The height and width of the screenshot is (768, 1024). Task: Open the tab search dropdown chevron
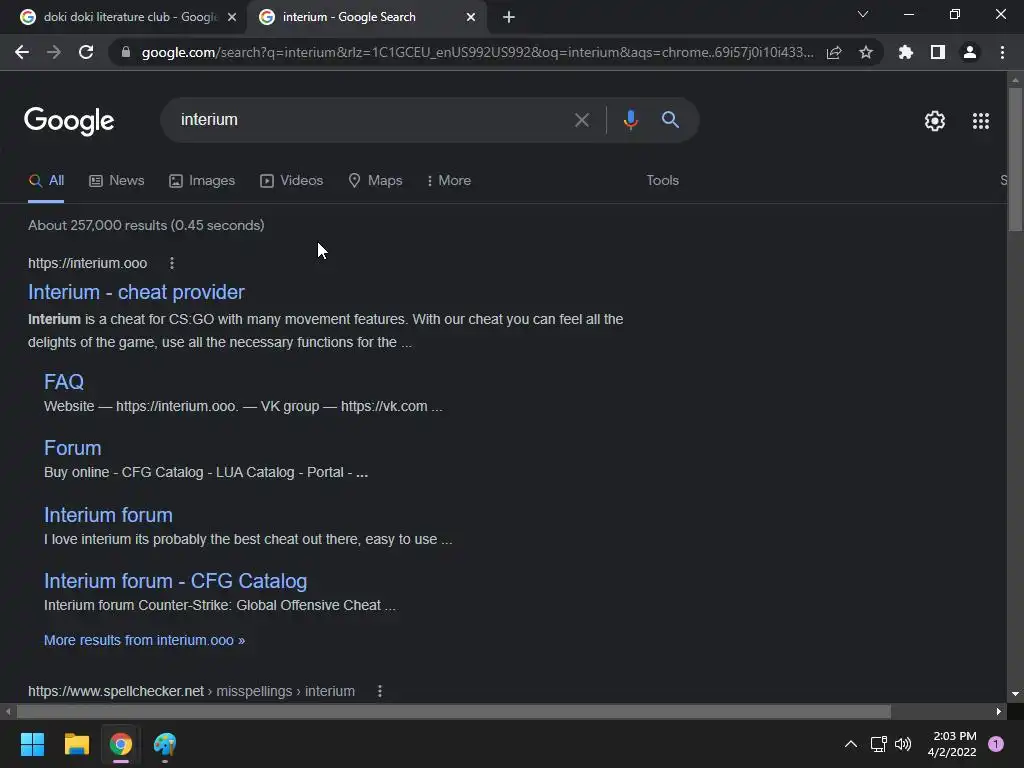click(863, 14)
